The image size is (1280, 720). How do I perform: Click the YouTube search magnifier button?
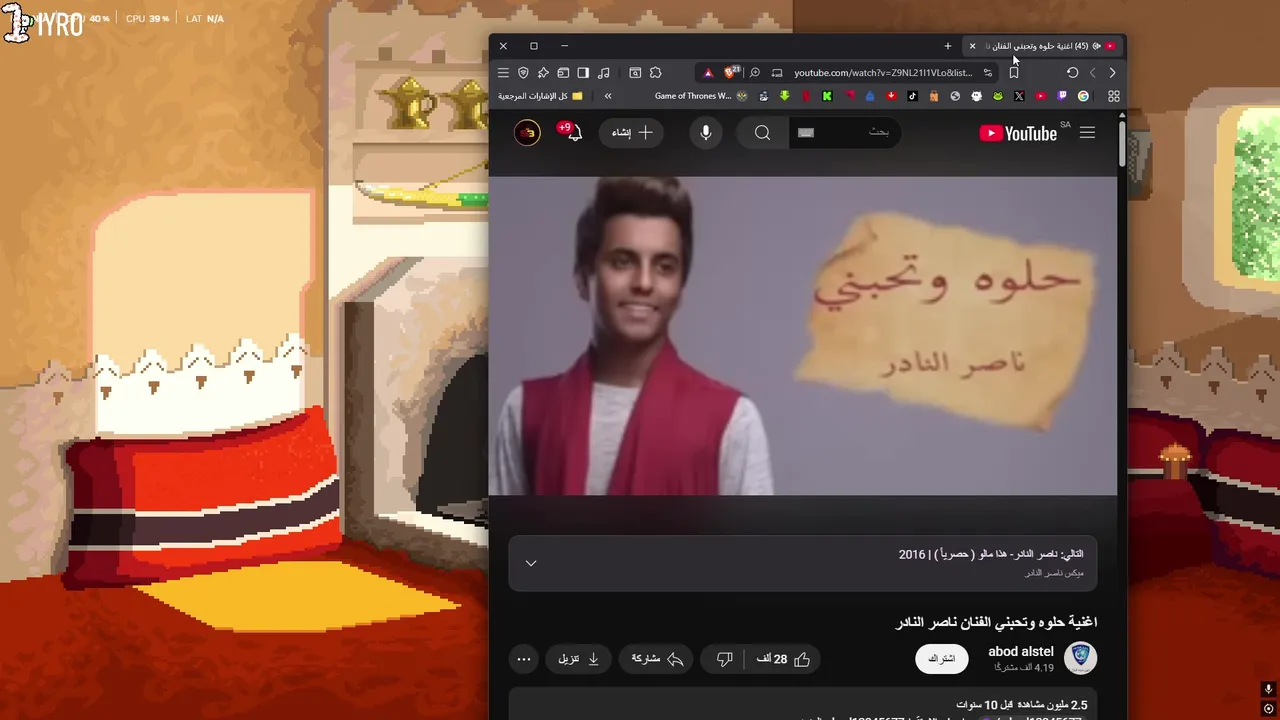click(762, 133)
